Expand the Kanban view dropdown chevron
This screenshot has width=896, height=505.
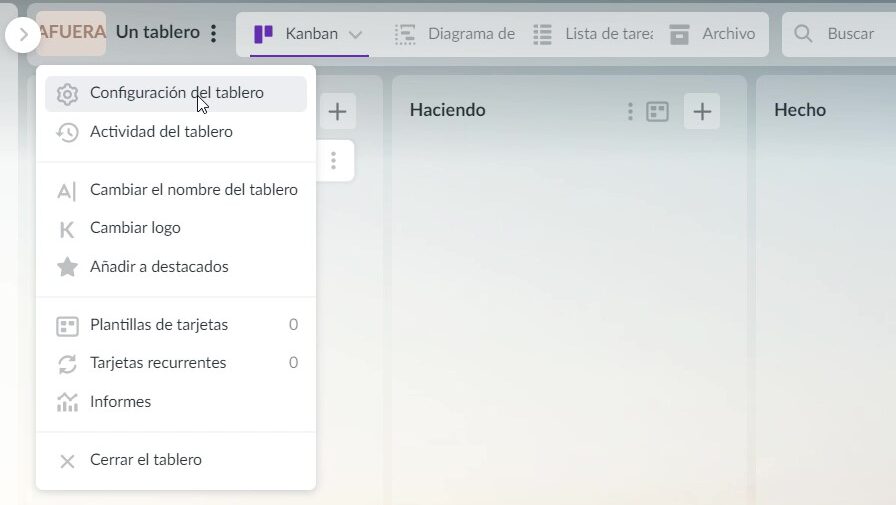click(355, 35)
